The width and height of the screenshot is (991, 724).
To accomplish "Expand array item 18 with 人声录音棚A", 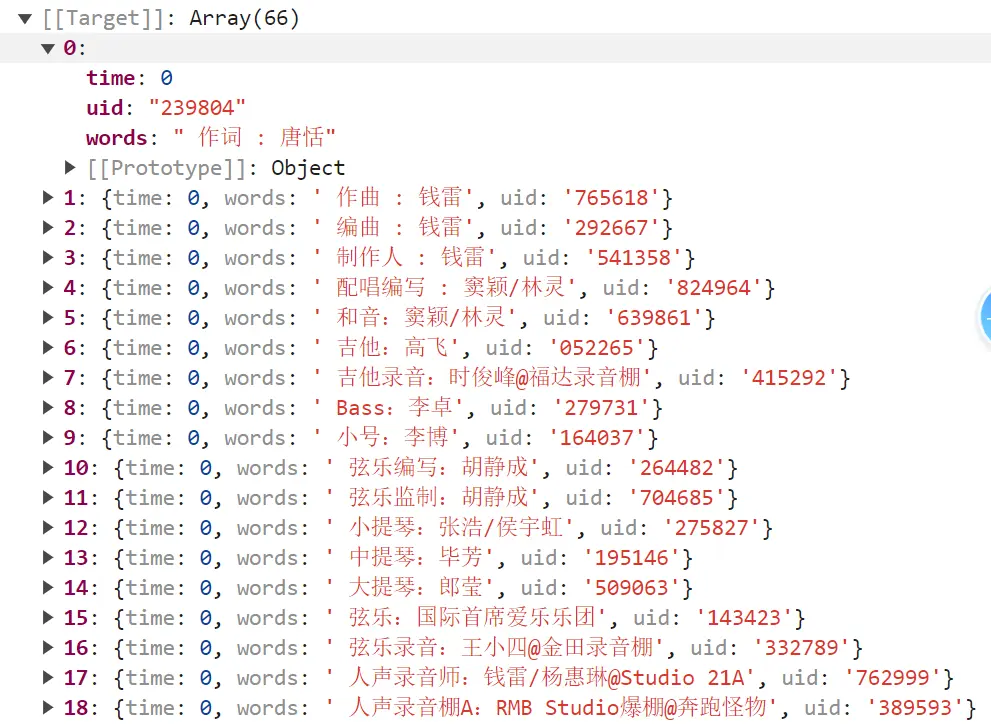I will [x=47, y=708].
